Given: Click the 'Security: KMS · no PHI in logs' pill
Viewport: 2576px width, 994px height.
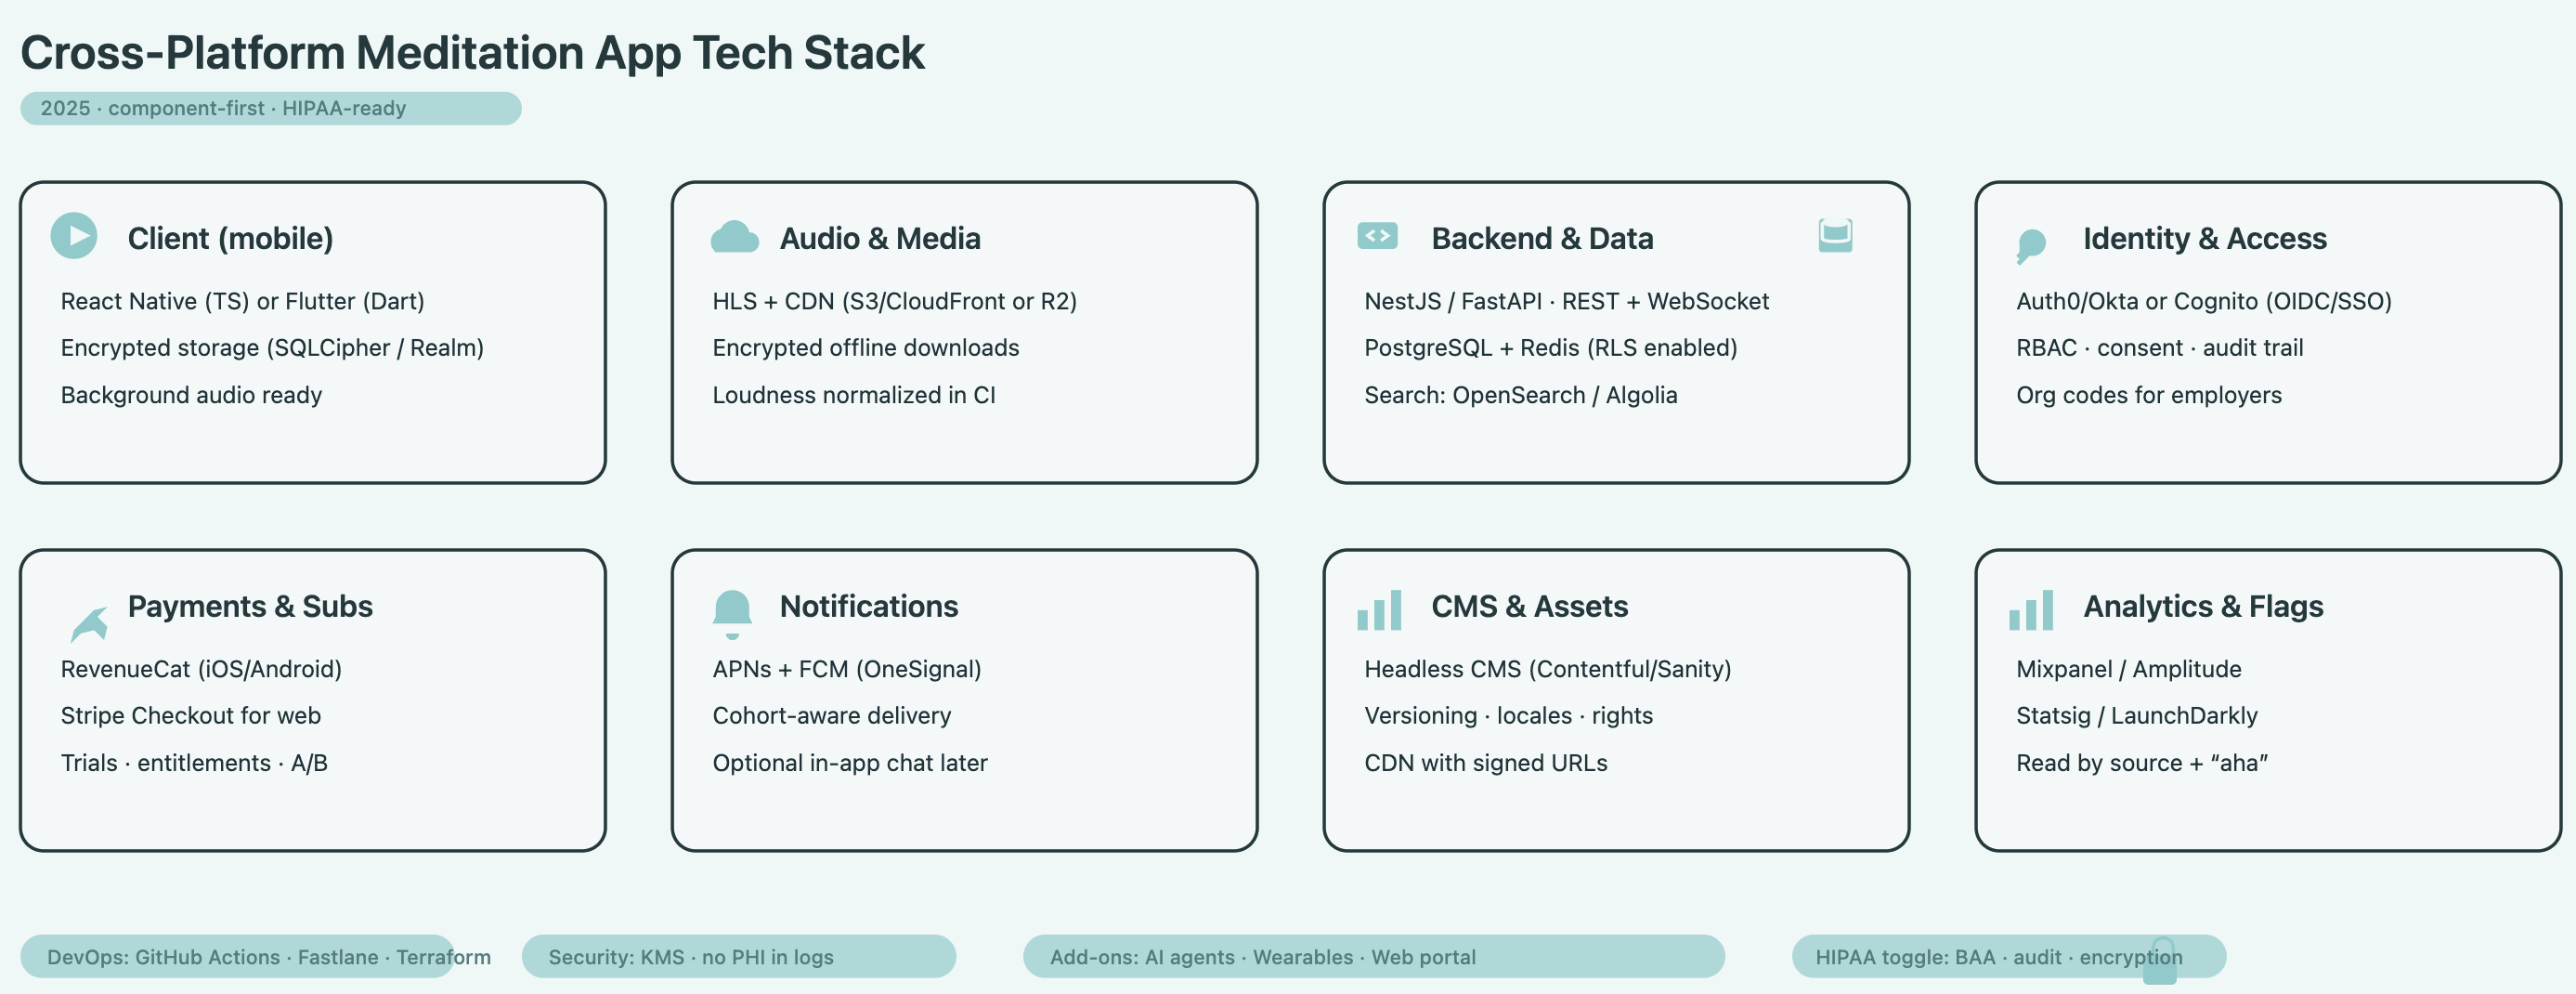Looking at the screenshot, I should 738,956.
